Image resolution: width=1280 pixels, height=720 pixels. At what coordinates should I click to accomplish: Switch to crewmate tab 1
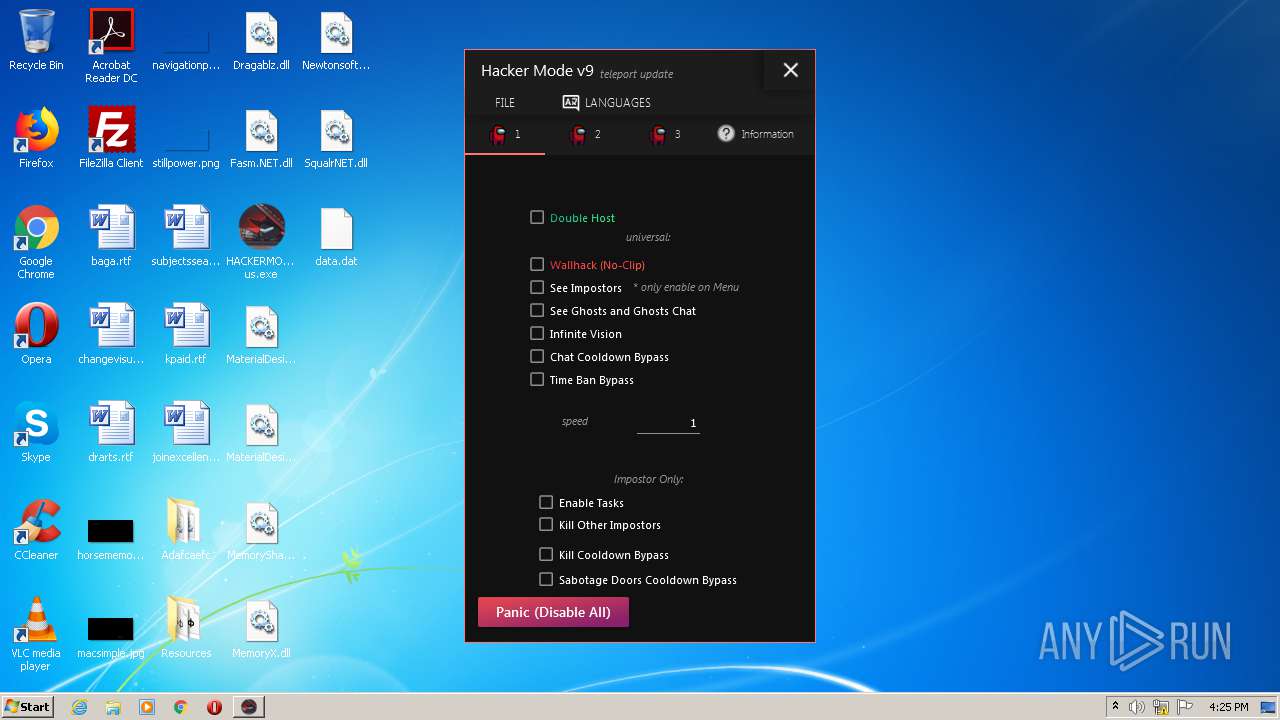pos(505,134)
